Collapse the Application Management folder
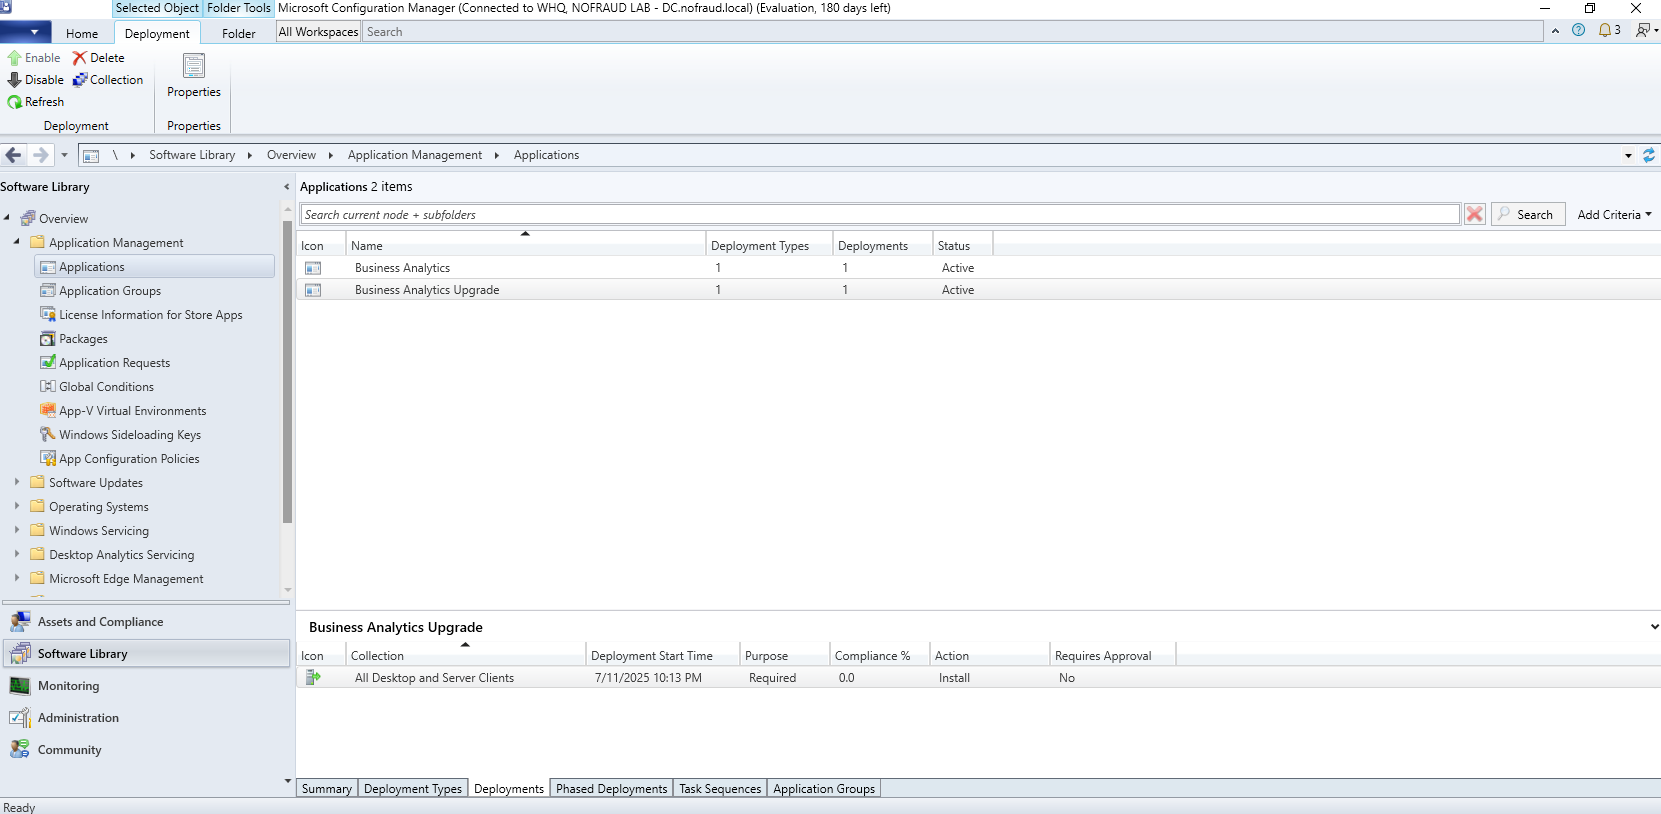The width and height of the screenshot is (1661, 814). pyautogui.click(x=17, y=242)
